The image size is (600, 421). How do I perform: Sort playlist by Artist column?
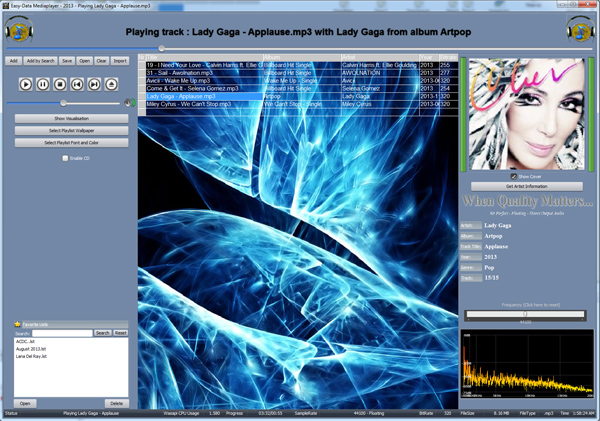pos(380,57)
